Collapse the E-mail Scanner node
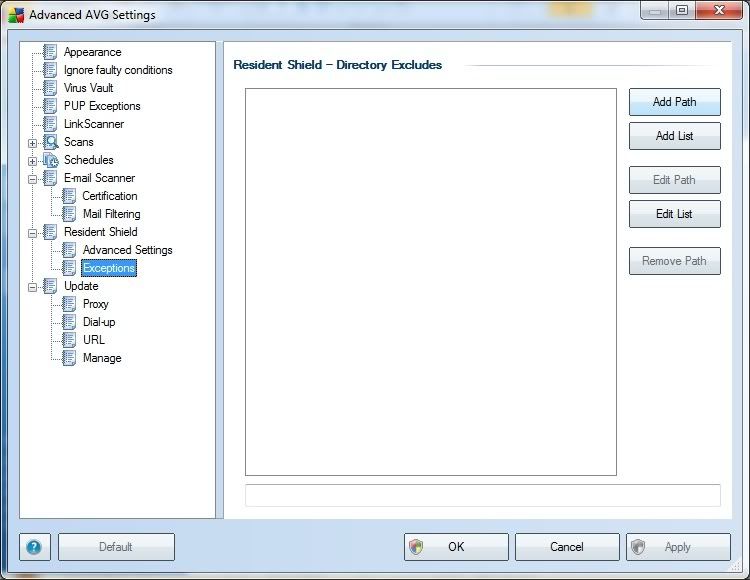Viewport: 750px width, 580px height. (x=32, y=179)
